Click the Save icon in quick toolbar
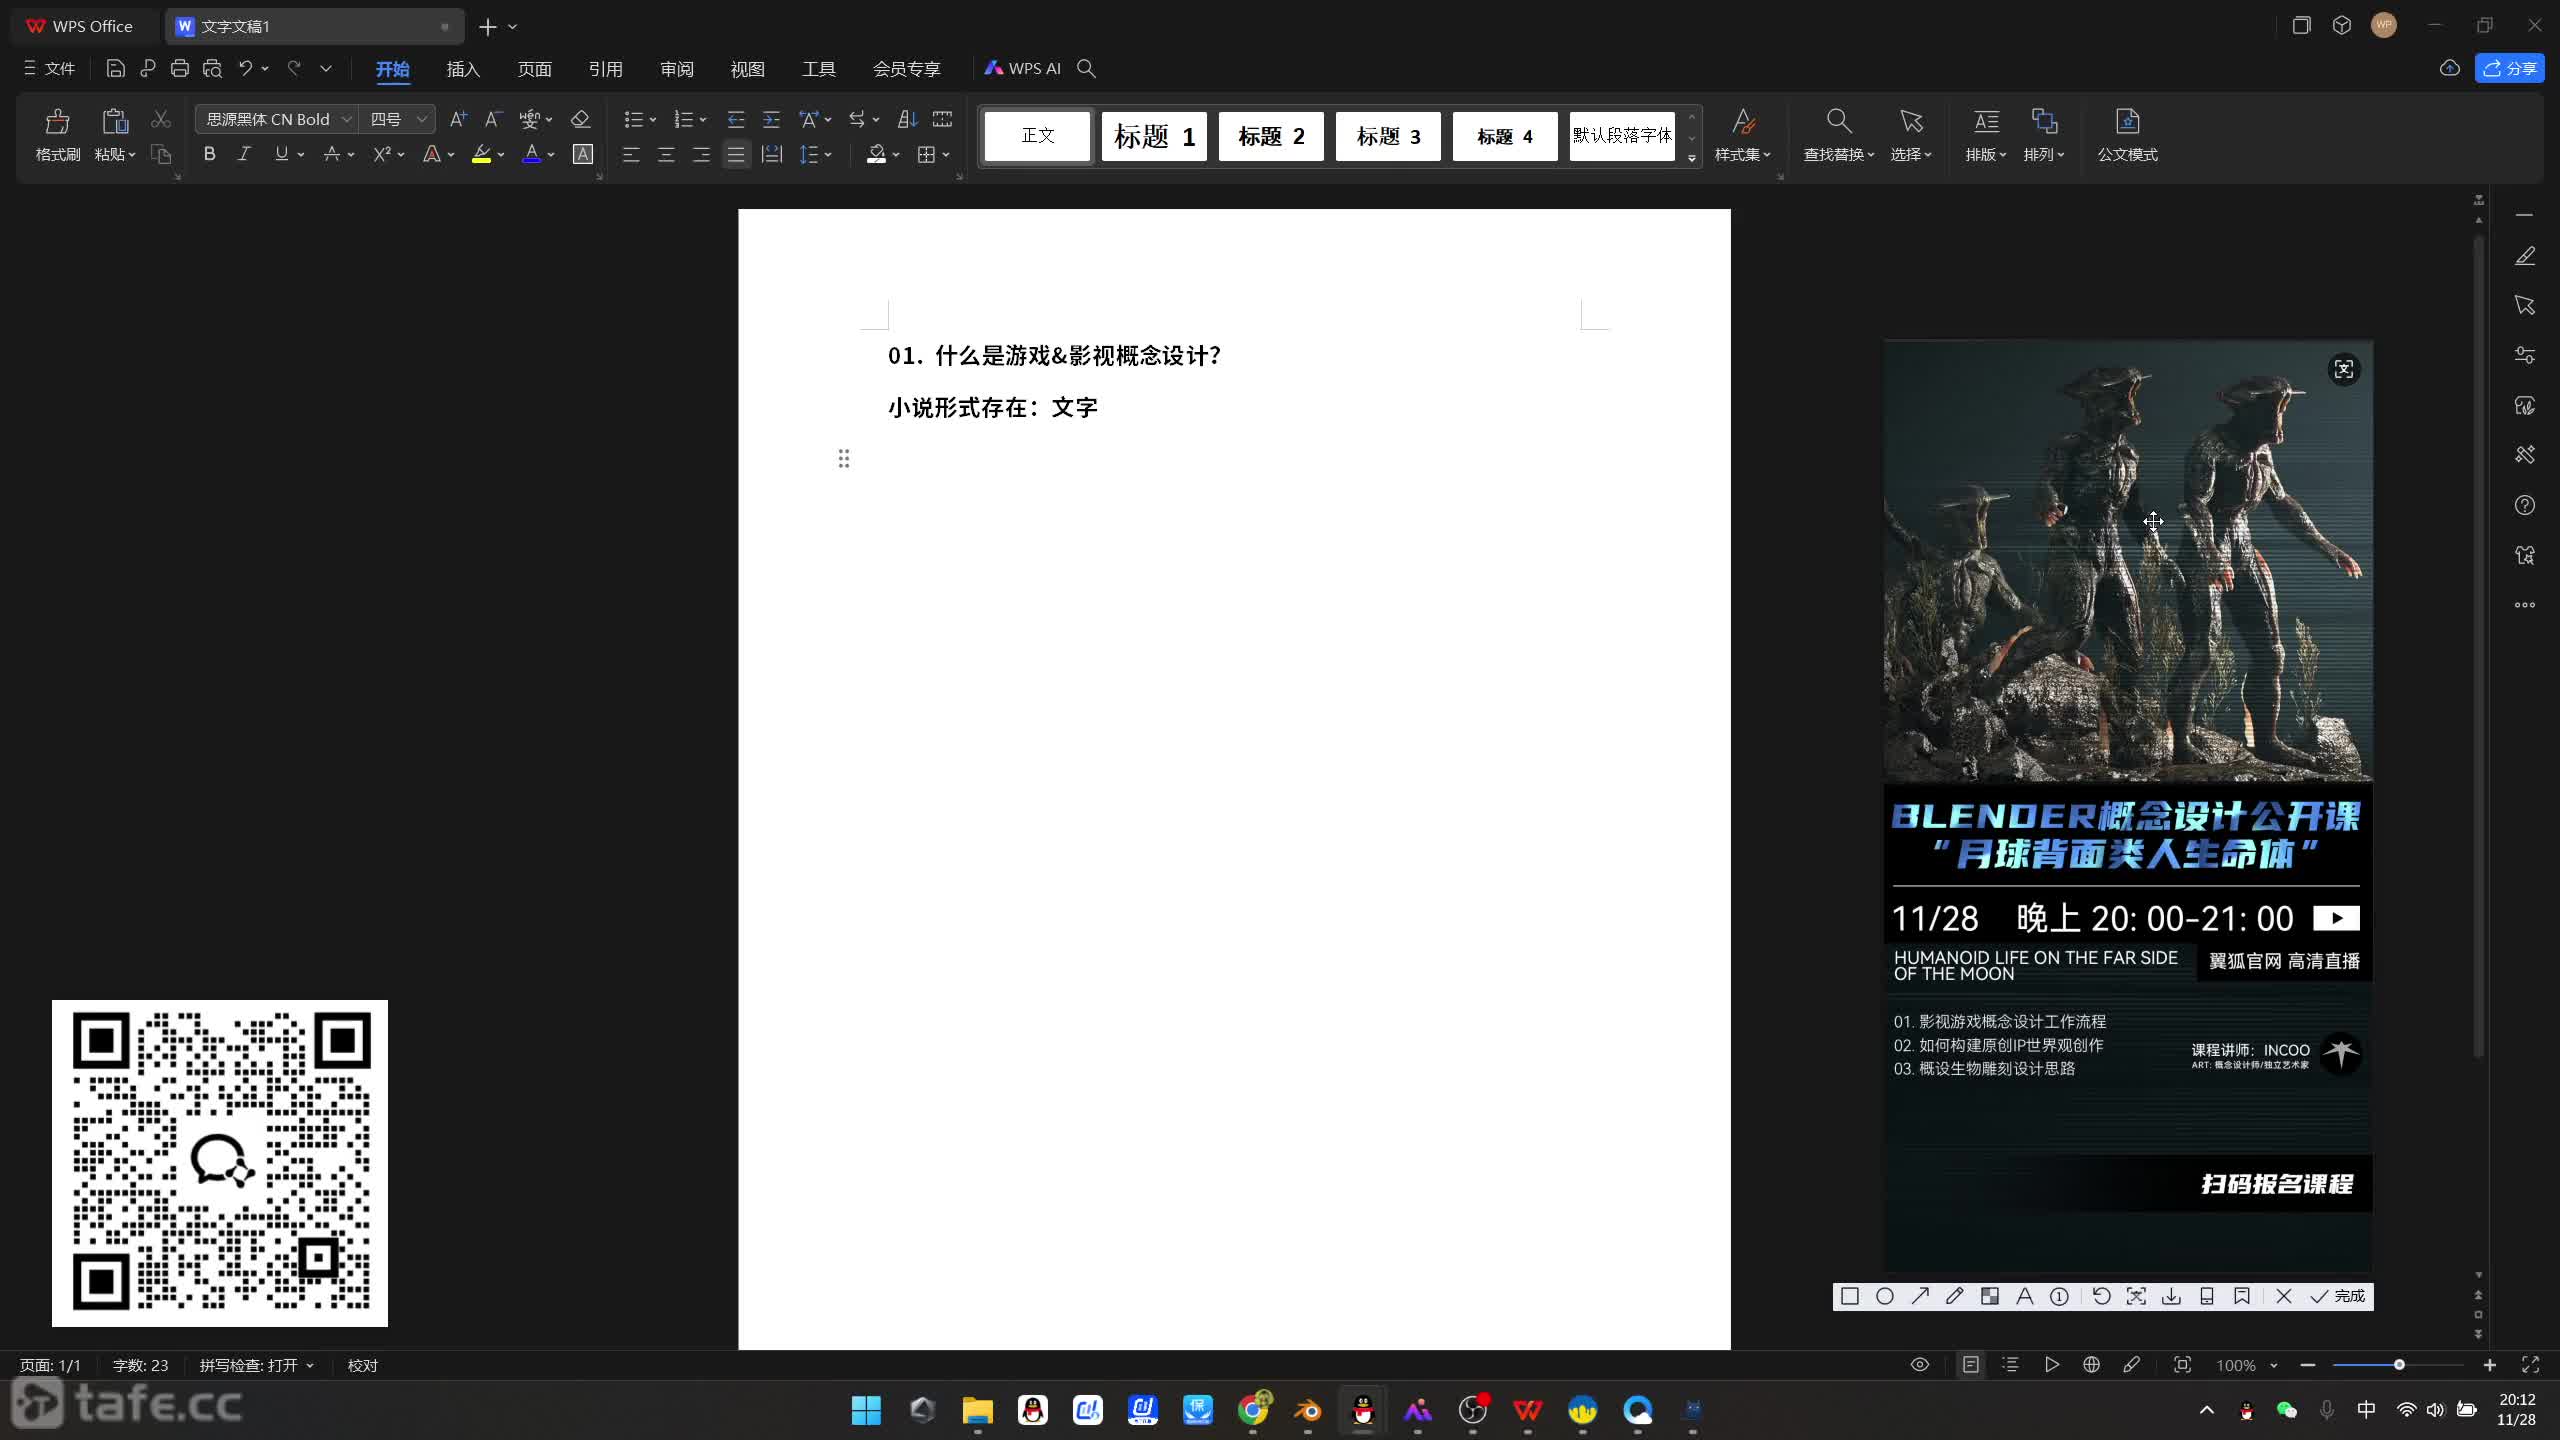2560x1440 pixels. click(115, 68)
